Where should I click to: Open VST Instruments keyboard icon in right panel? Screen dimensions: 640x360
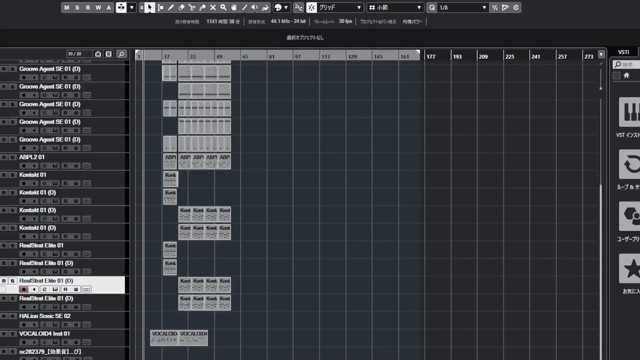tap(630, 112)
